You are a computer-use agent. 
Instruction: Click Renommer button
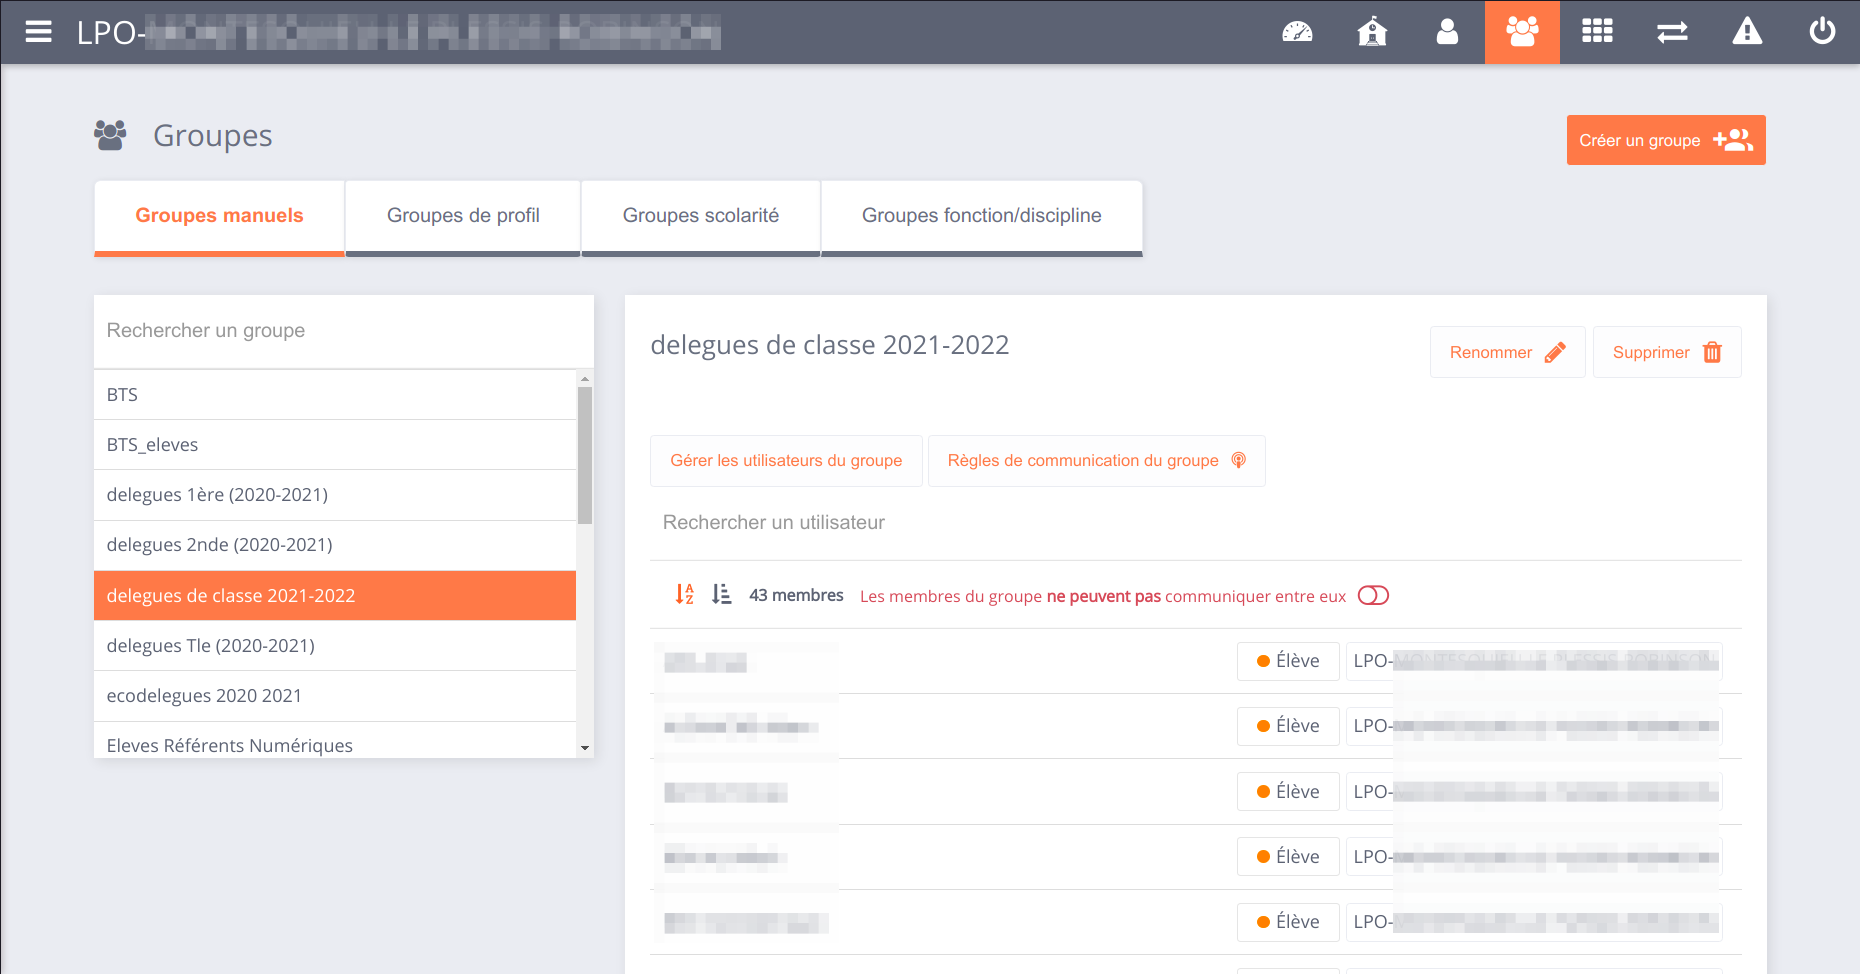coord(1507,352)
